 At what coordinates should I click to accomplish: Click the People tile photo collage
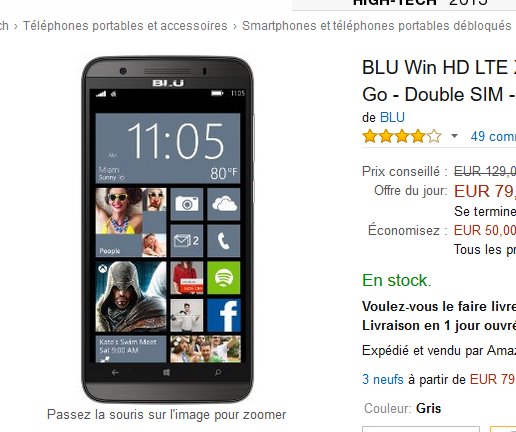[x=131, y=222]
